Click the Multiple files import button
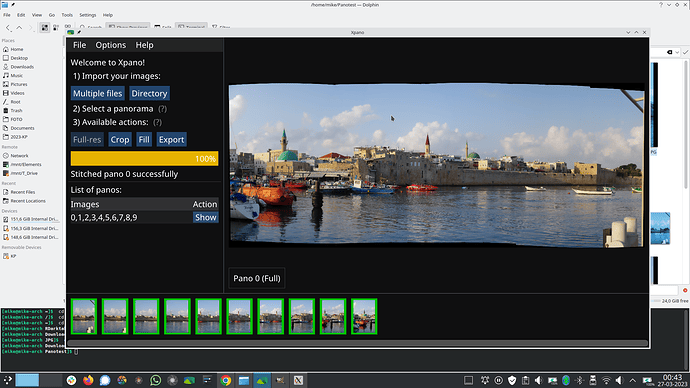 (x=98, y=93)
